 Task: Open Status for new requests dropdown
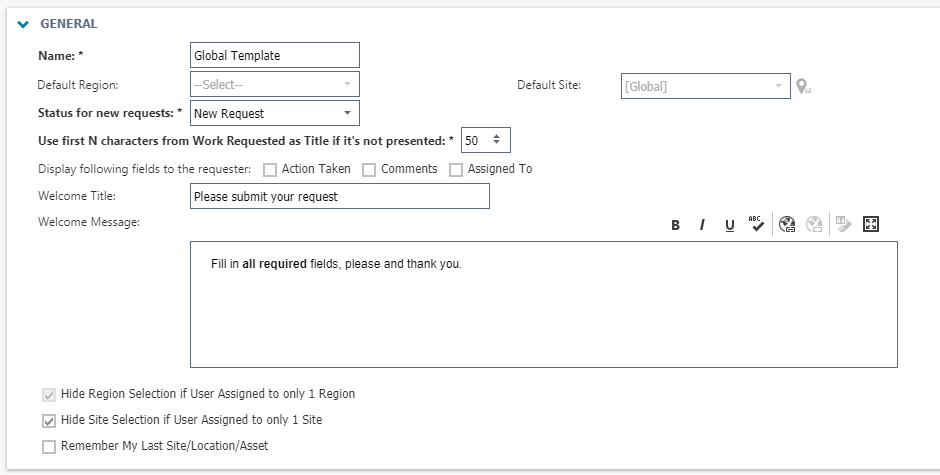click(x=275, y=113)
